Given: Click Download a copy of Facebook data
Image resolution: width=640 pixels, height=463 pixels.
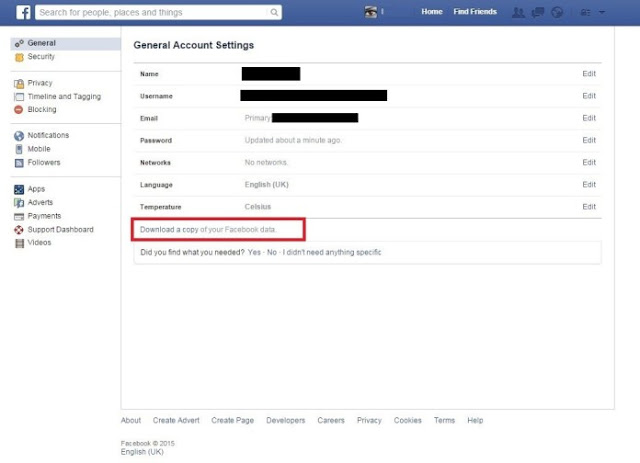Looking at the screenshot, I should [169, 229].
